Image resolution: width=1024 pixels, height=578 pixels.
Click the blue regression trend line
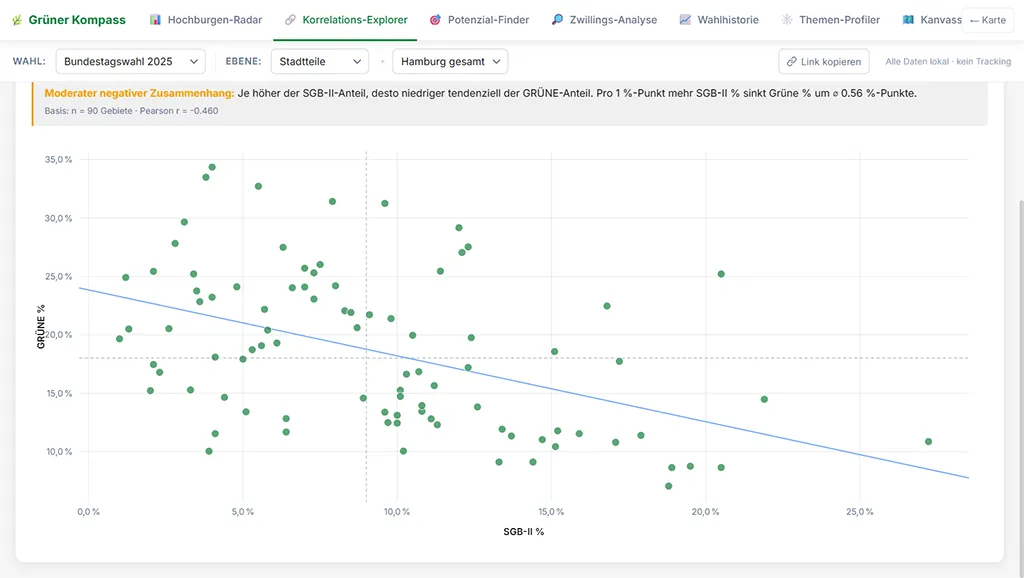pos(524,383)
